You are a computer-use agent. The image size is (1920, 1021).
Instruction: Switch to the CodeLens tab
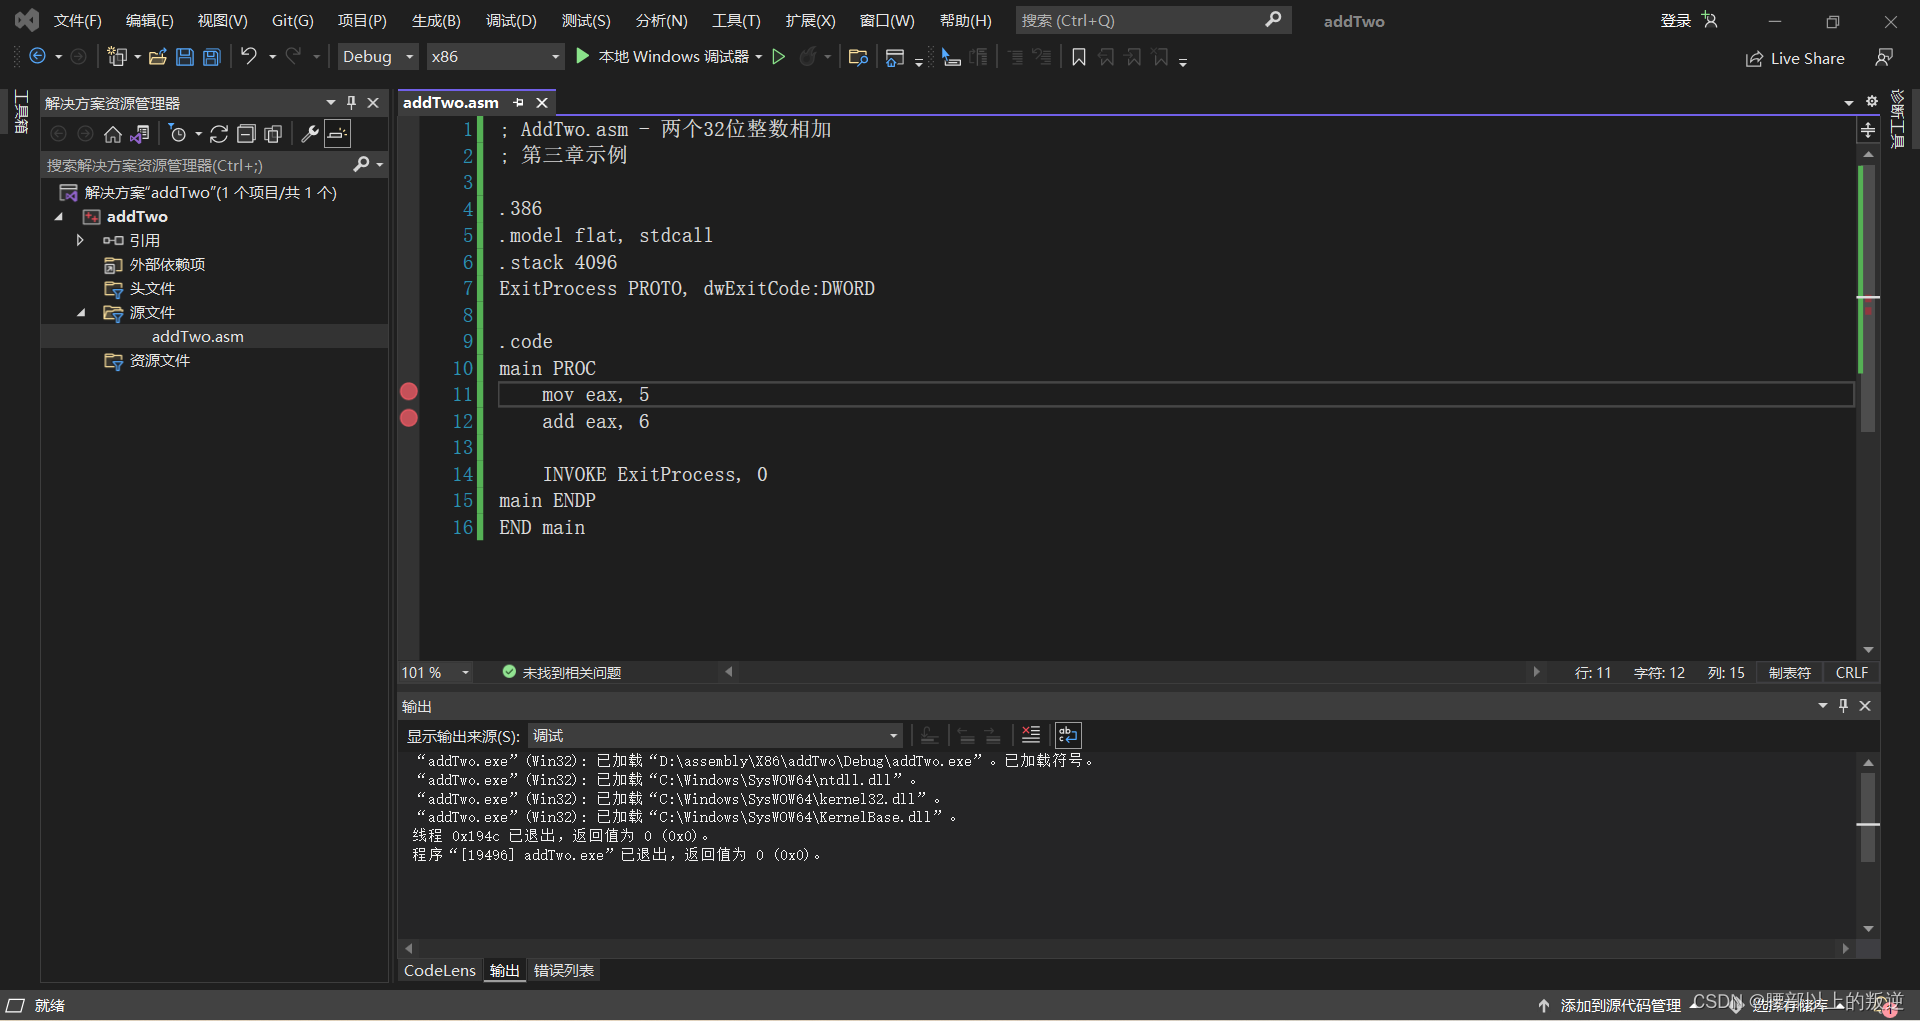(439, 970)
